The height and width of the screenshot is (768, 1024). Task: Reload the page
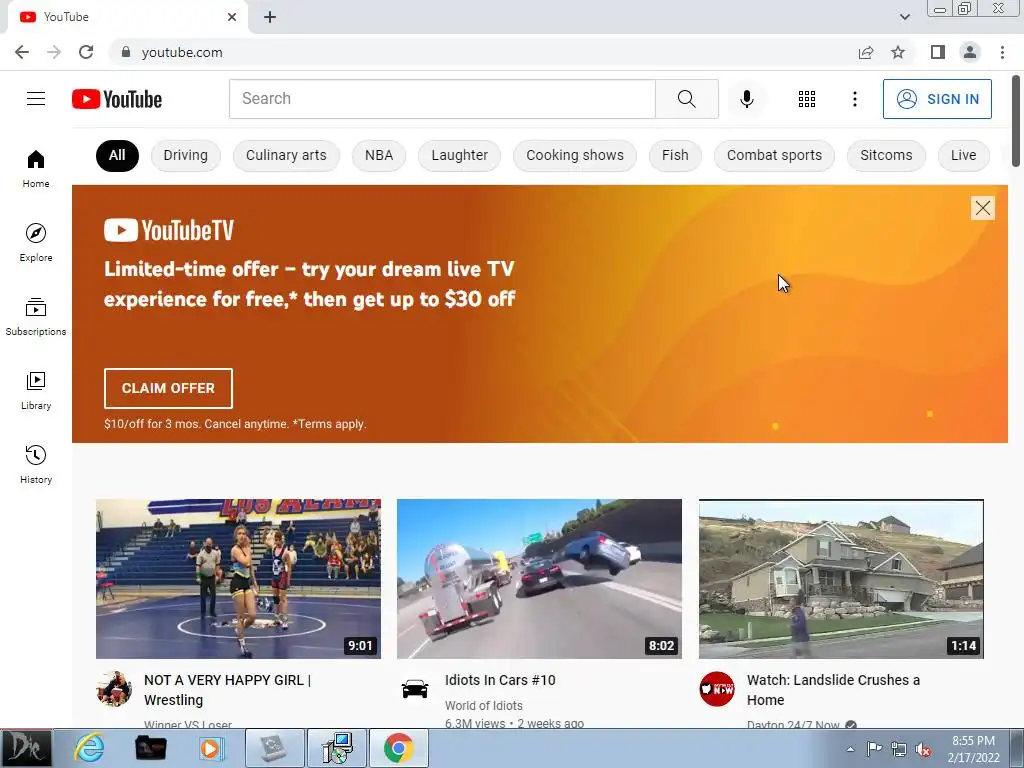[86, 52]
